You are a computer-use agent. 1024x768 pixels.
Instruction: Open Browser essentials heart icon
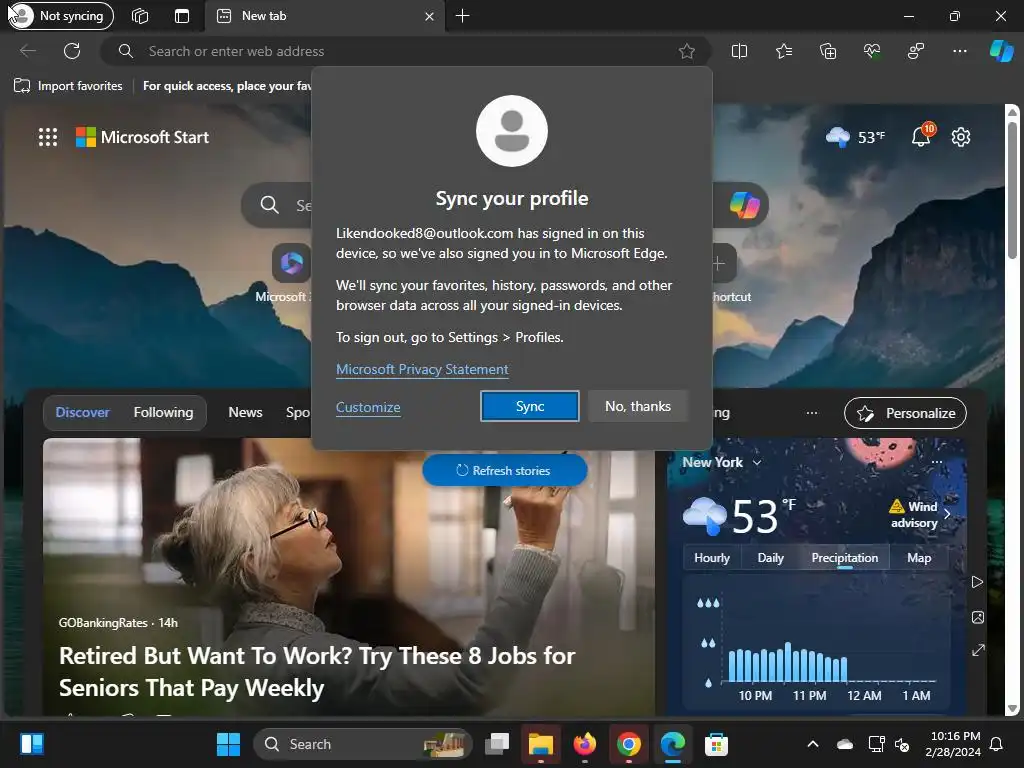pyautogui.click(x=872, y=51)
